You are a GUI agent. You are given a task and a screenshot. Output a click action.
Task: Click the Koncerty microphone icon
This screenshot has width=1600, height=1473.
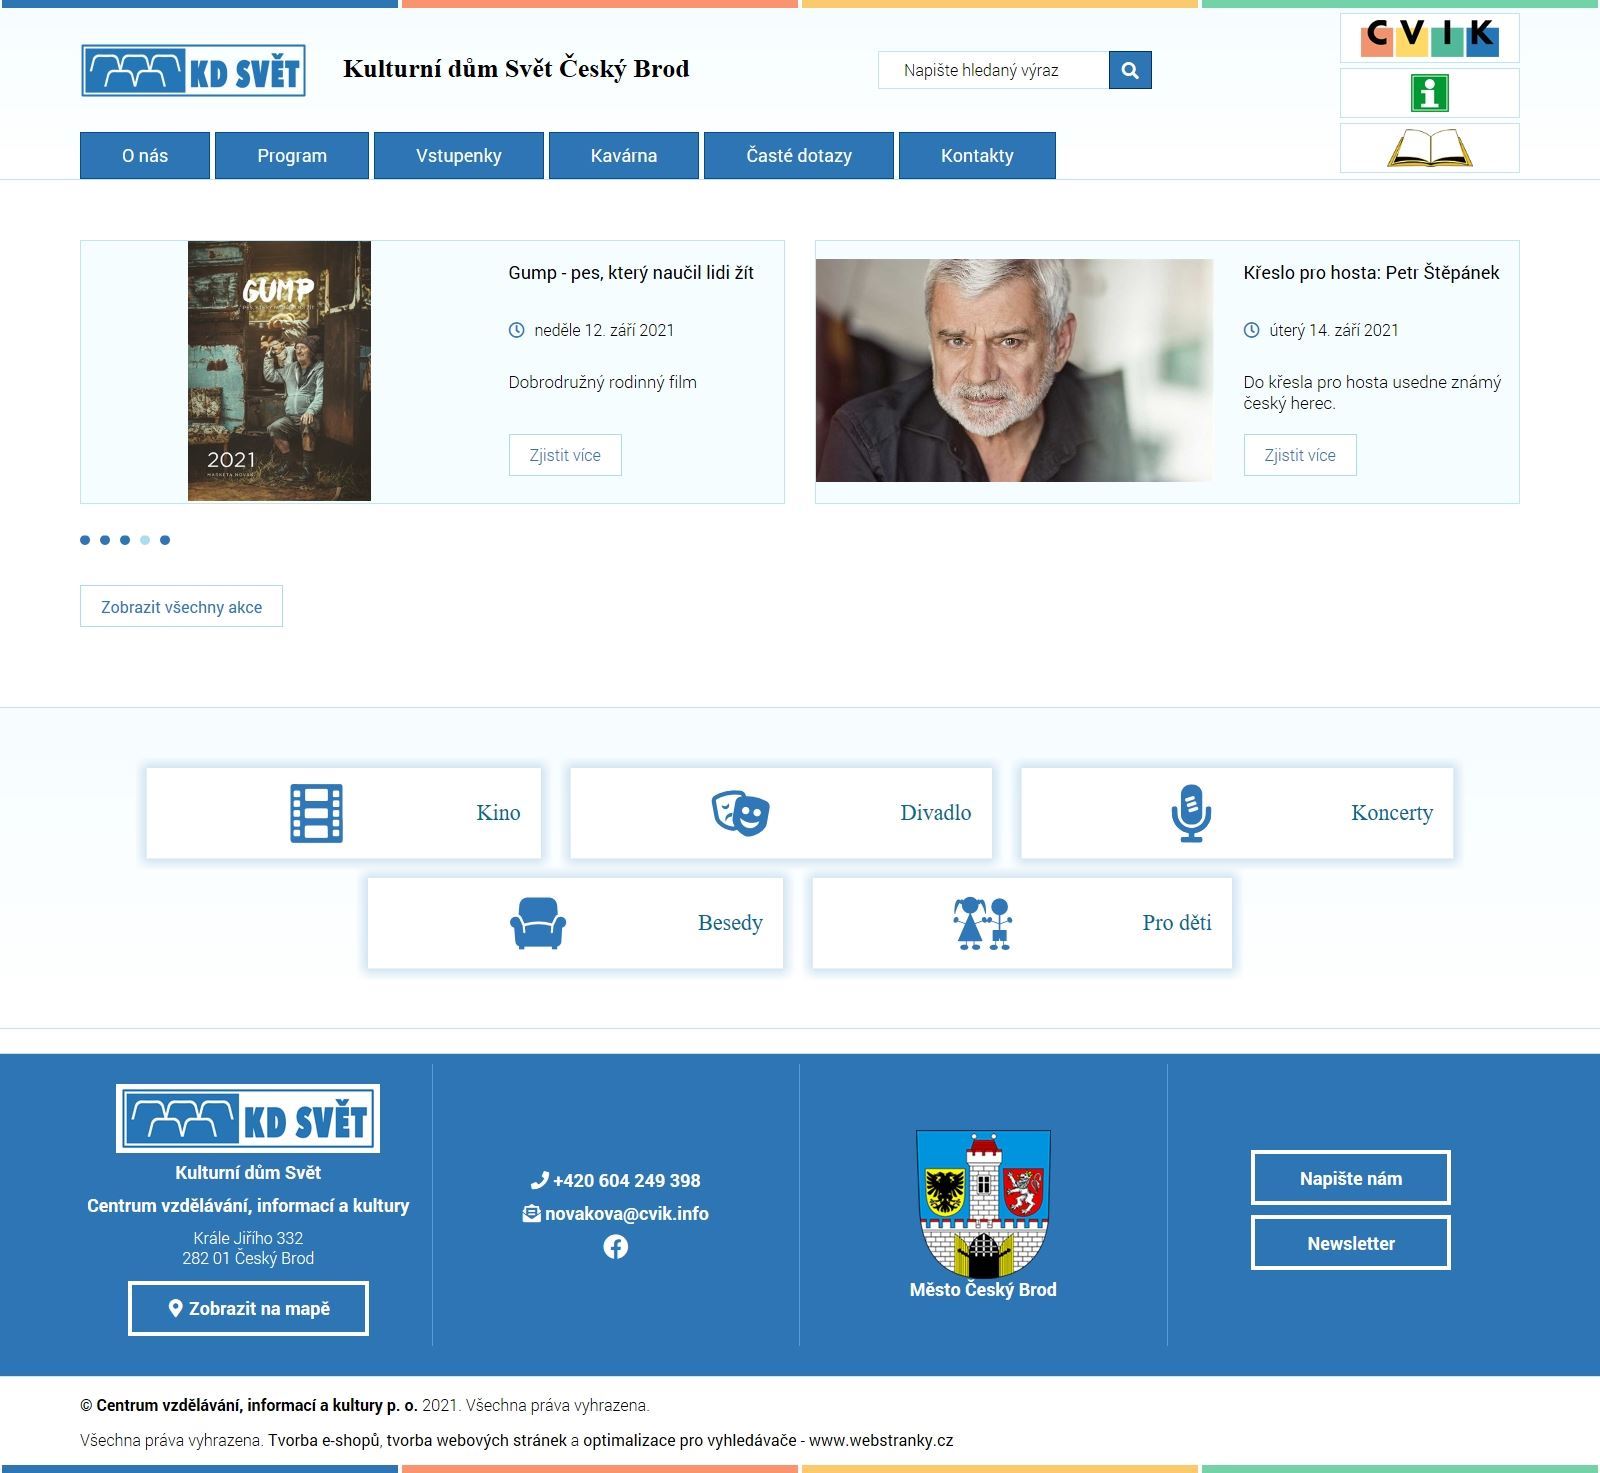[1190, 813]
